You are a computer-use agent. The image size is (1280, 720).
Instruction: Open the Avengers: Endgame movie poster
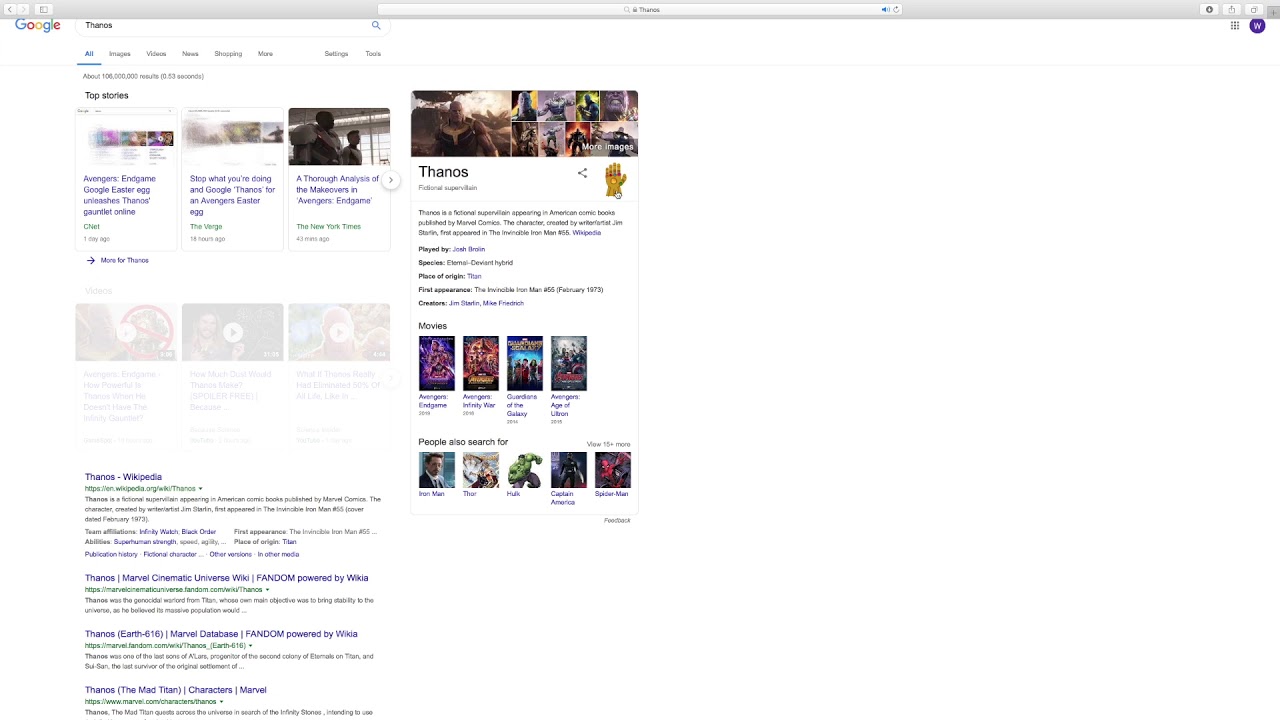pyautogui.click(x=437, y=363)
